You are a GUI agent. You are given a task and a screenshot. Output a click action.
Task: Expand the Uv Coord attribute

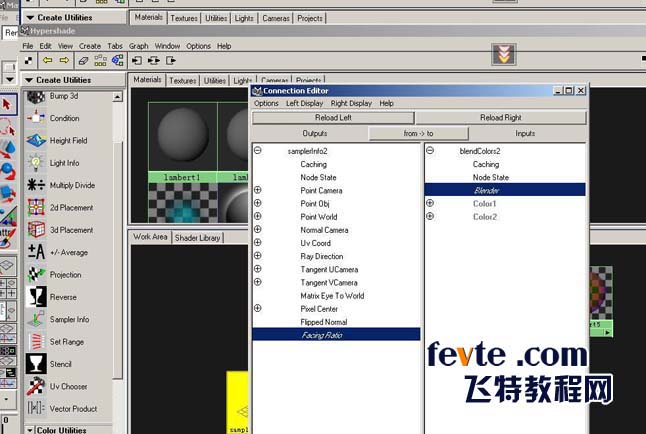[x=257, y=242]
